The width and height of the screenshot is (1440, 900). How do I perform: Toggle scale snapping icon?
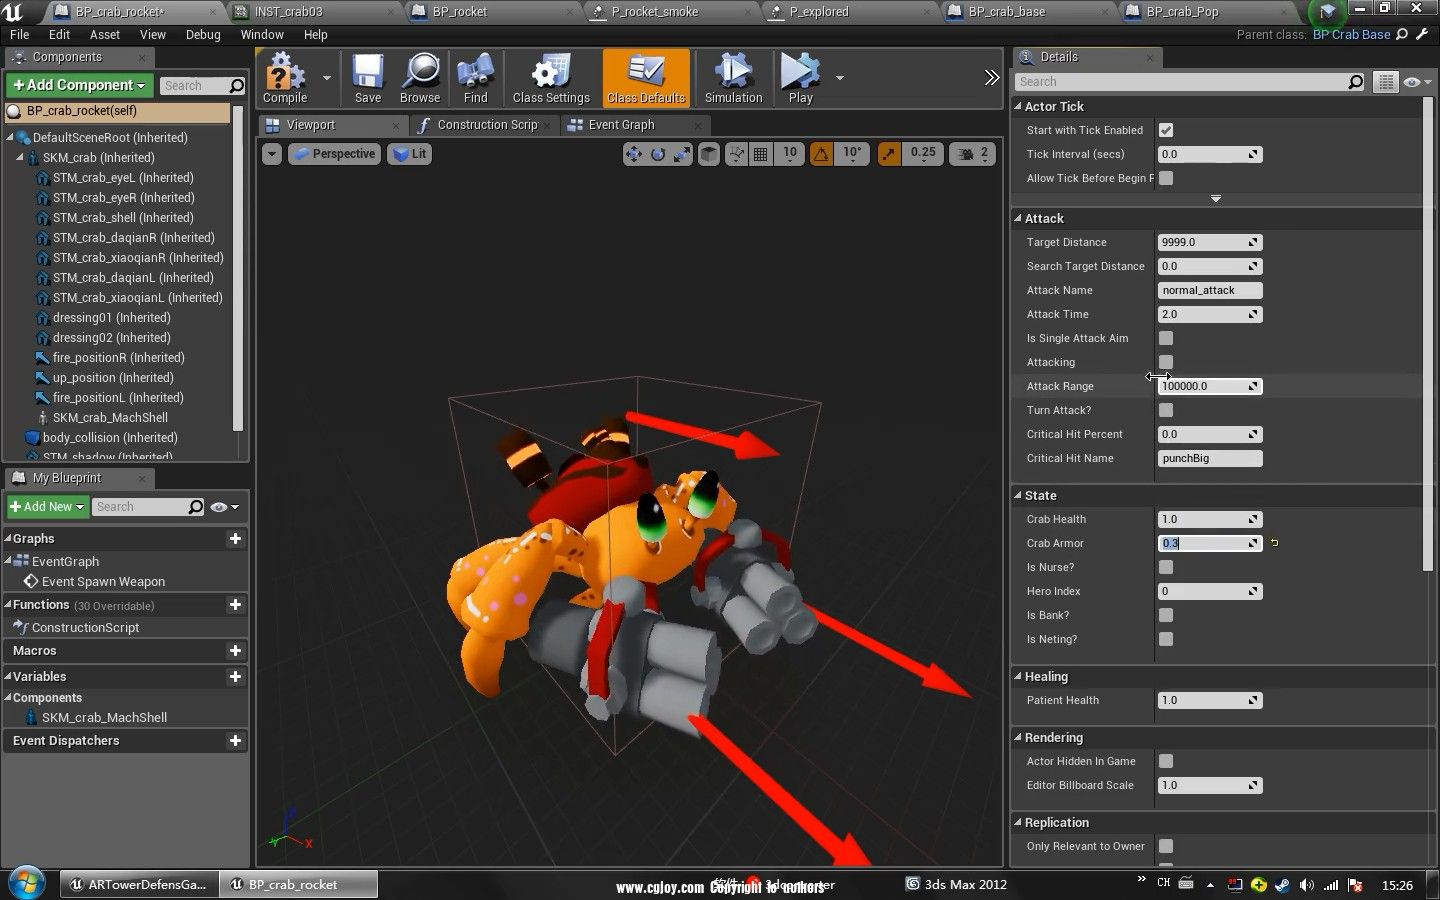tap(889, 154)
